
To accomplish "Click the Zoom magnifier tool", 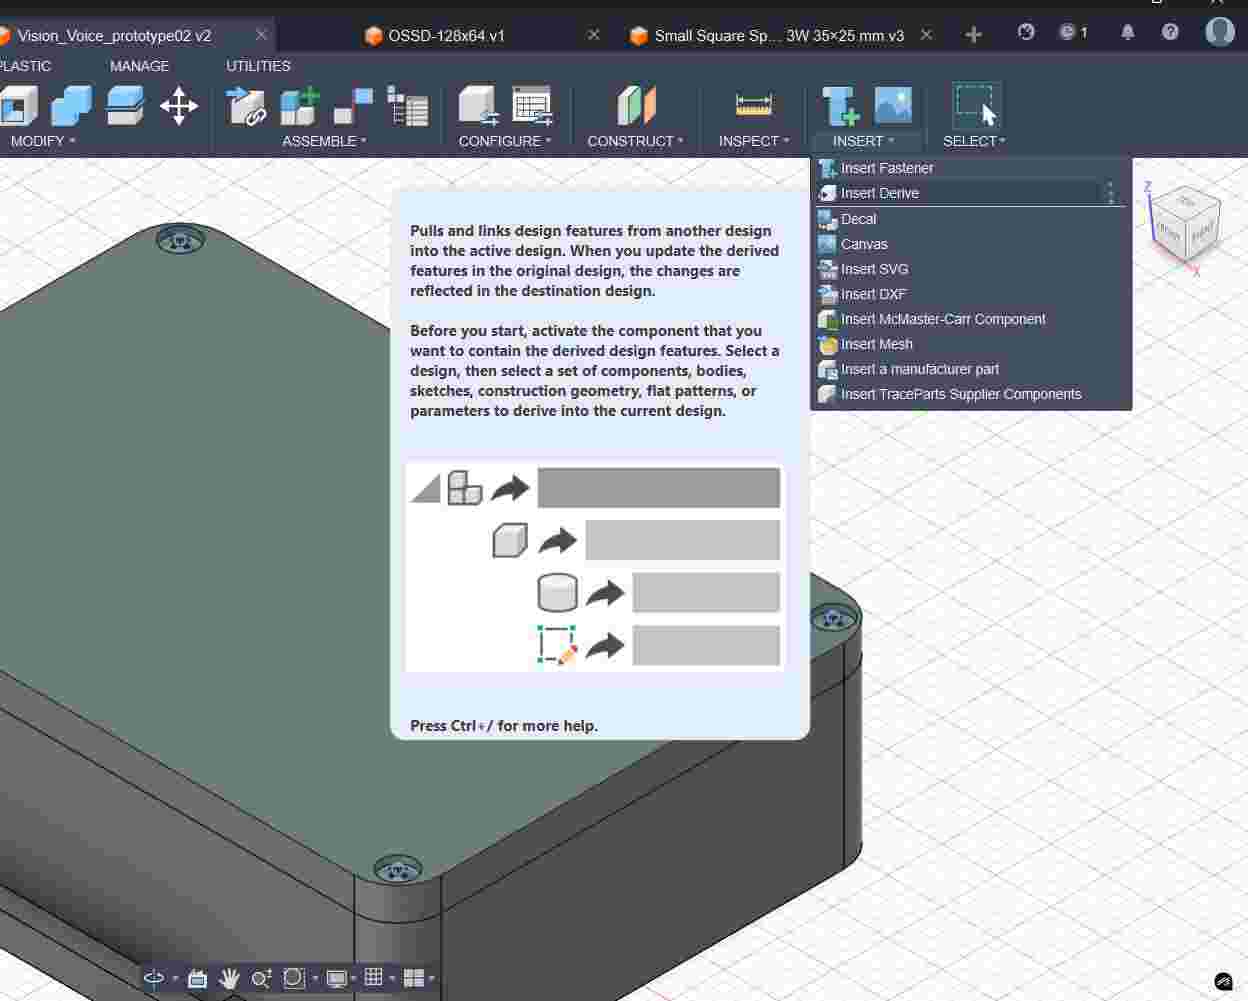I will coord(261,978).
